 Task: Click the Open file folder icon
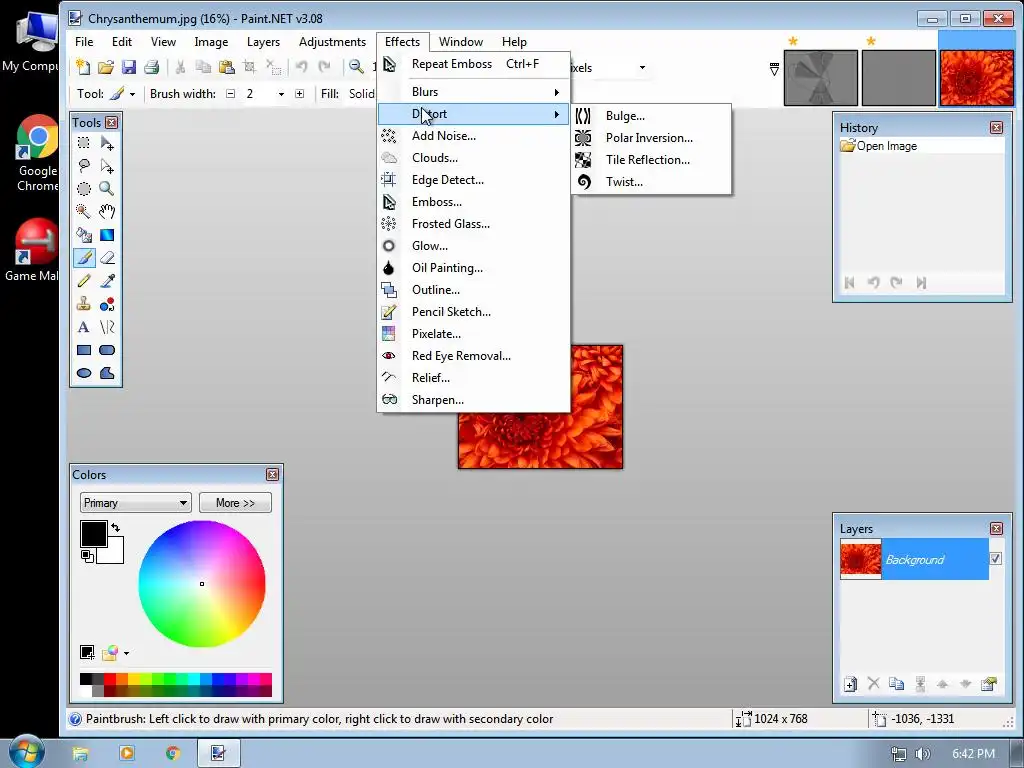click(106, 67)
